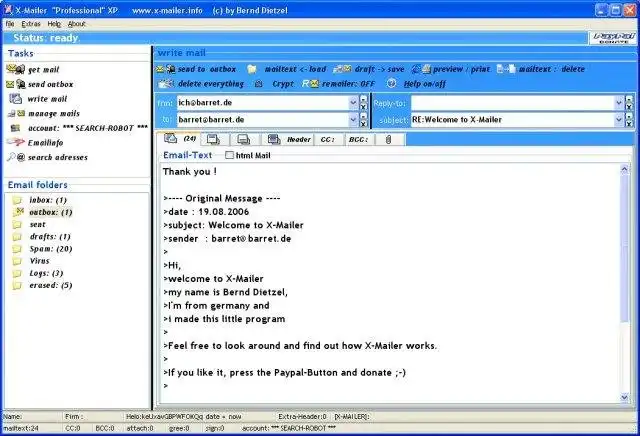
Task: Expand the from address dropdown arrow
Action: pos(353,102)
